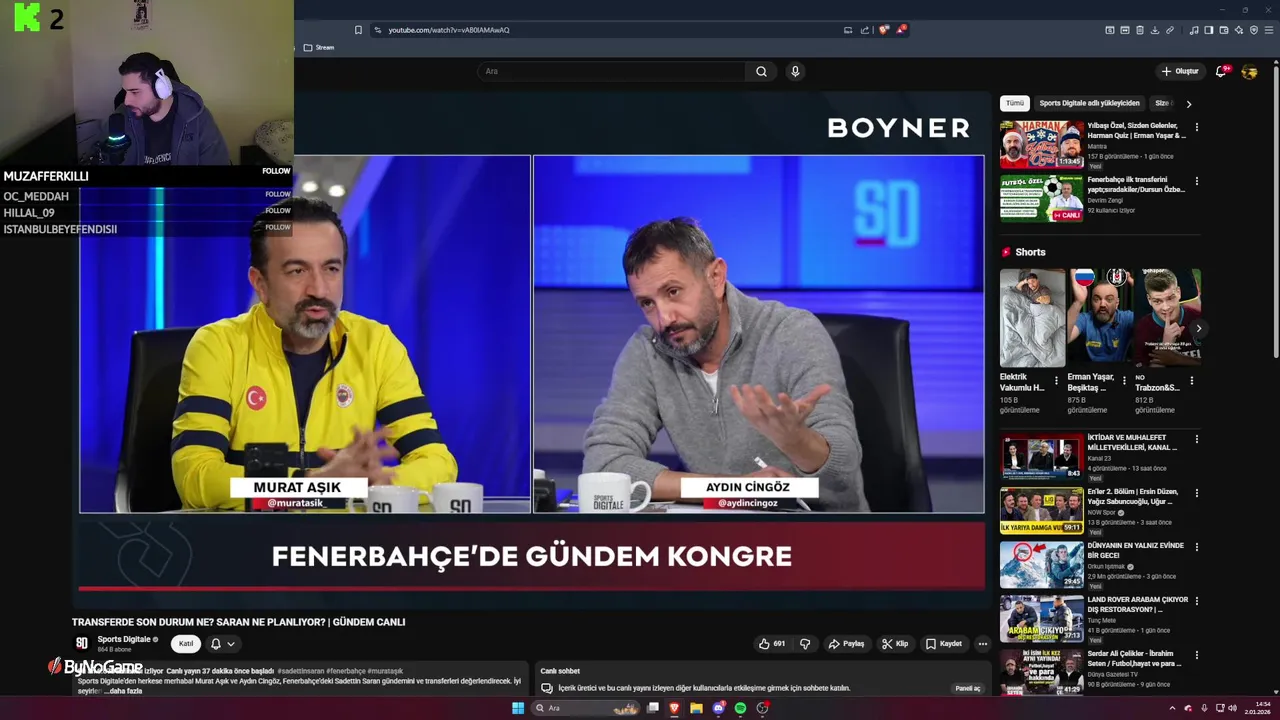Open the browser downloads icon
Image resolution: width=1280 pixels, height=720 pixels.
pos(1155,30)
